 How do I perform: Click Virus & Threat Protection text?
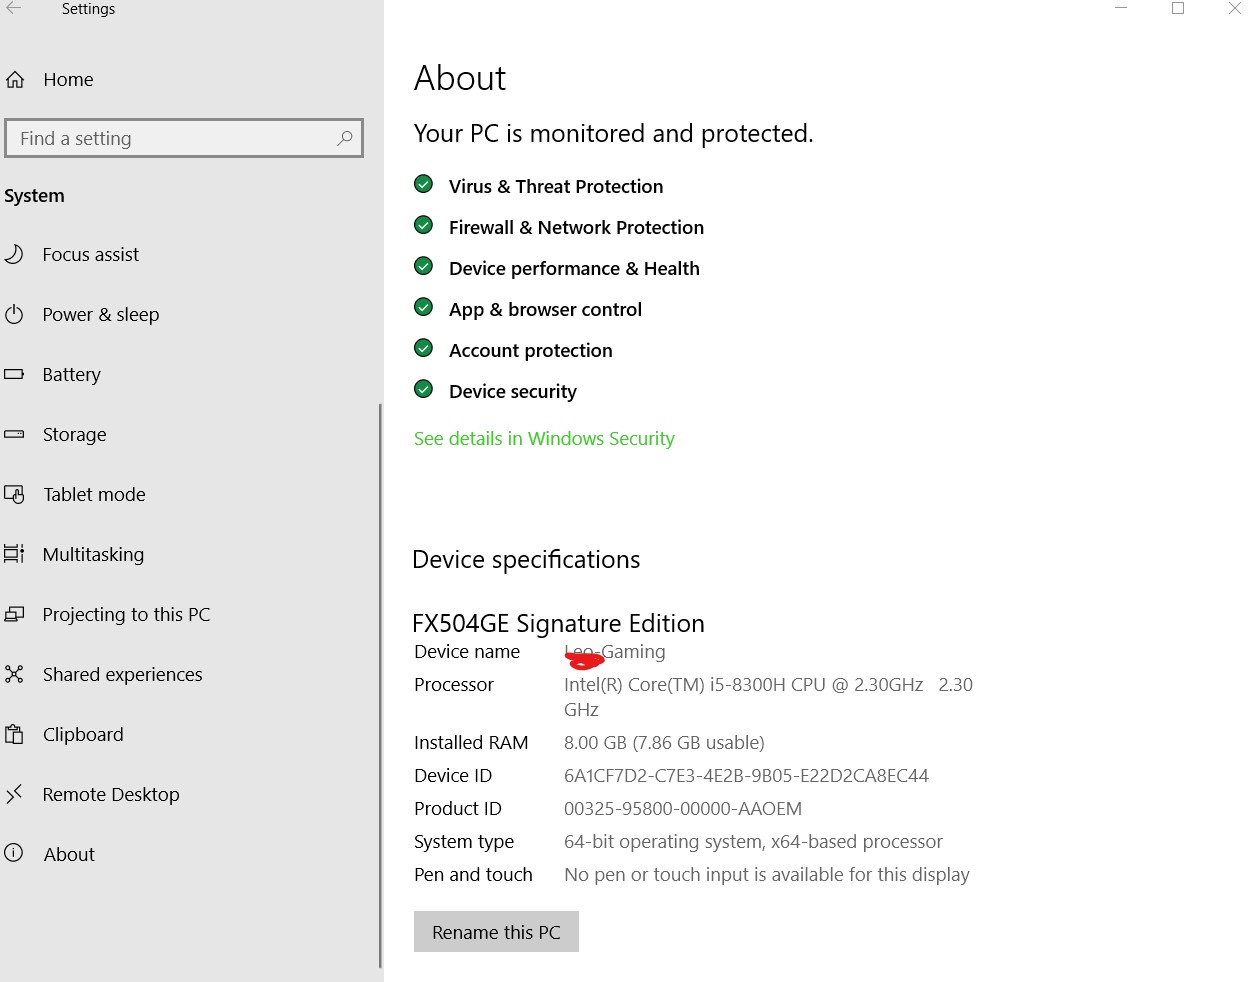coord(556,186)
